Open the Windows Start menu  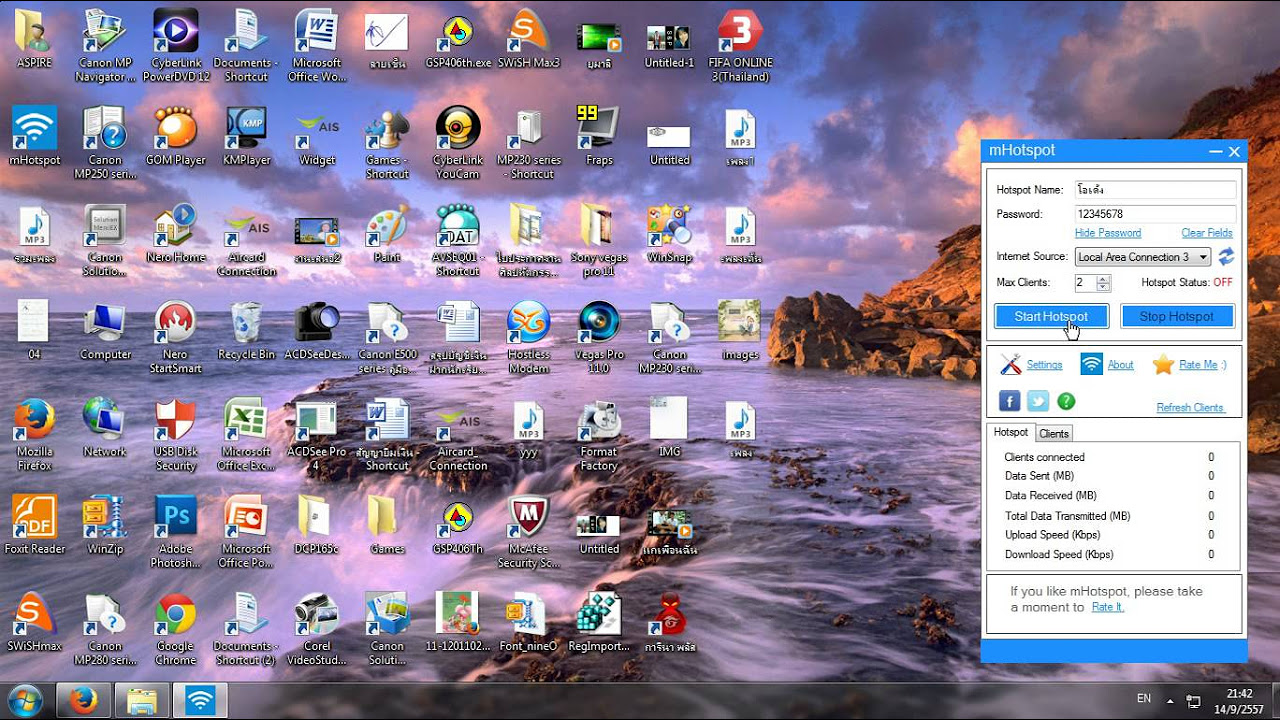tap(25, 699)
